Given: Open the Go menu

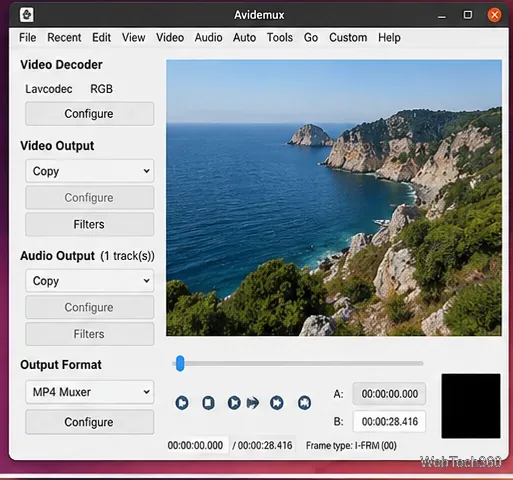Looking at the screenshot, I should point(311,37).
